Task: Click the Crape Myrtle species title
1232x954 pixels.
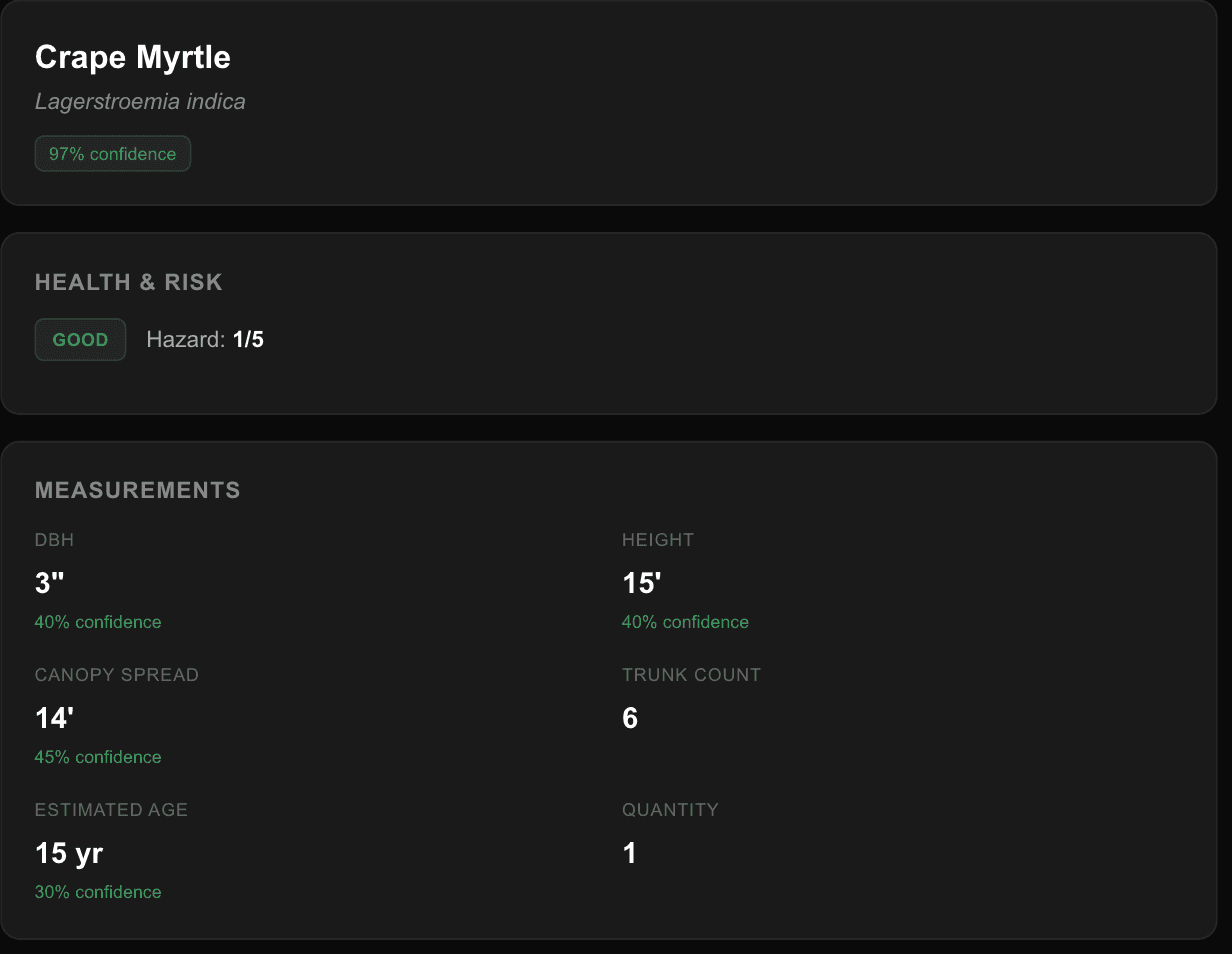Action: (133, 58)
